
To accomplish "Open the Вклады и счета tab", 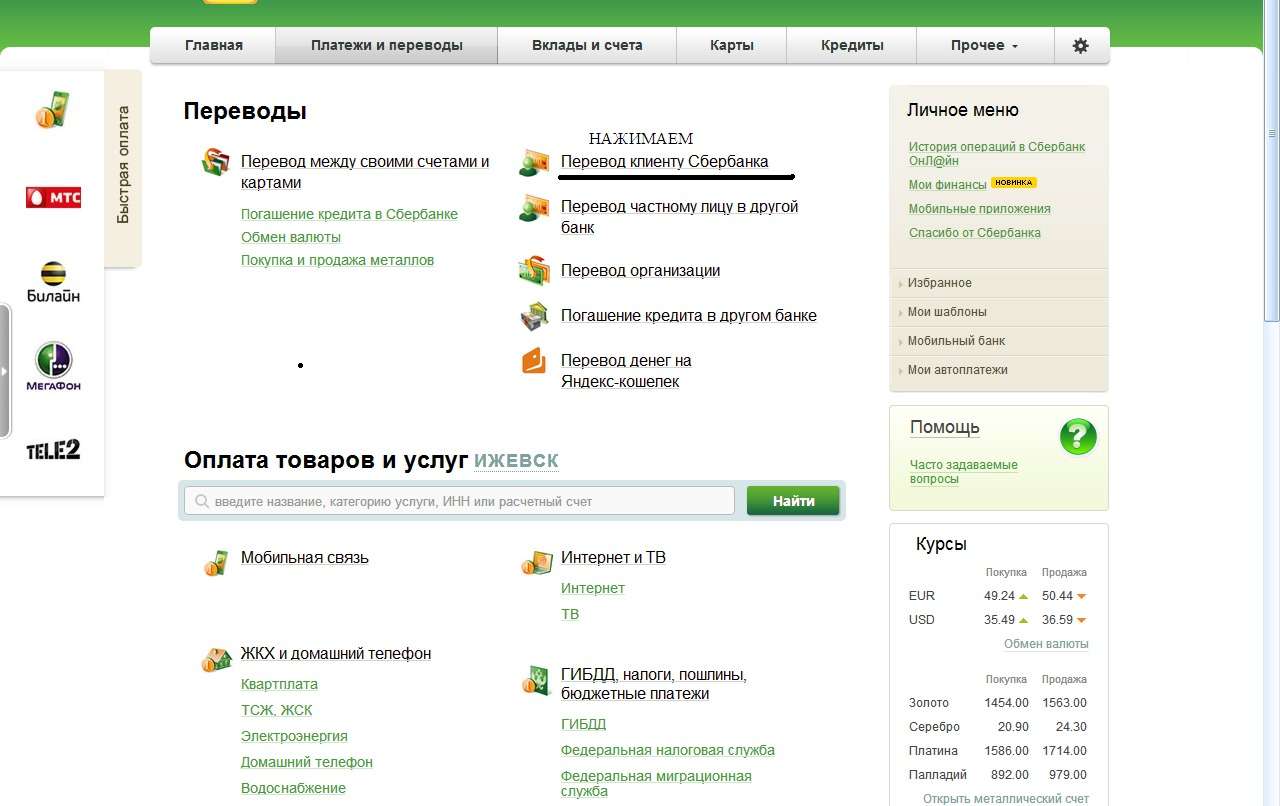I will coord(587,46).
